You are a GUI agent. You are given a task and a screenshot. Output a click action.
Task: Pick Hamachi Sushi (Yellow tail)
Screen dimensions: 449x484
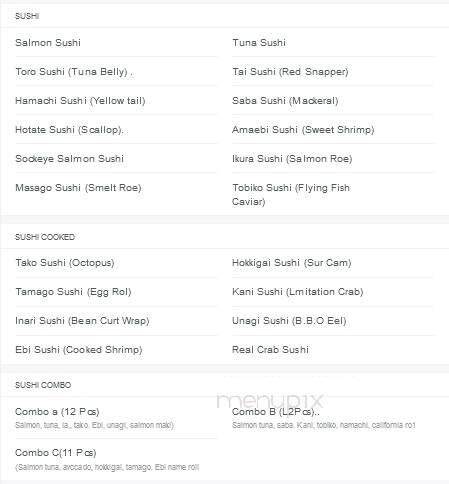coord(80,101)
